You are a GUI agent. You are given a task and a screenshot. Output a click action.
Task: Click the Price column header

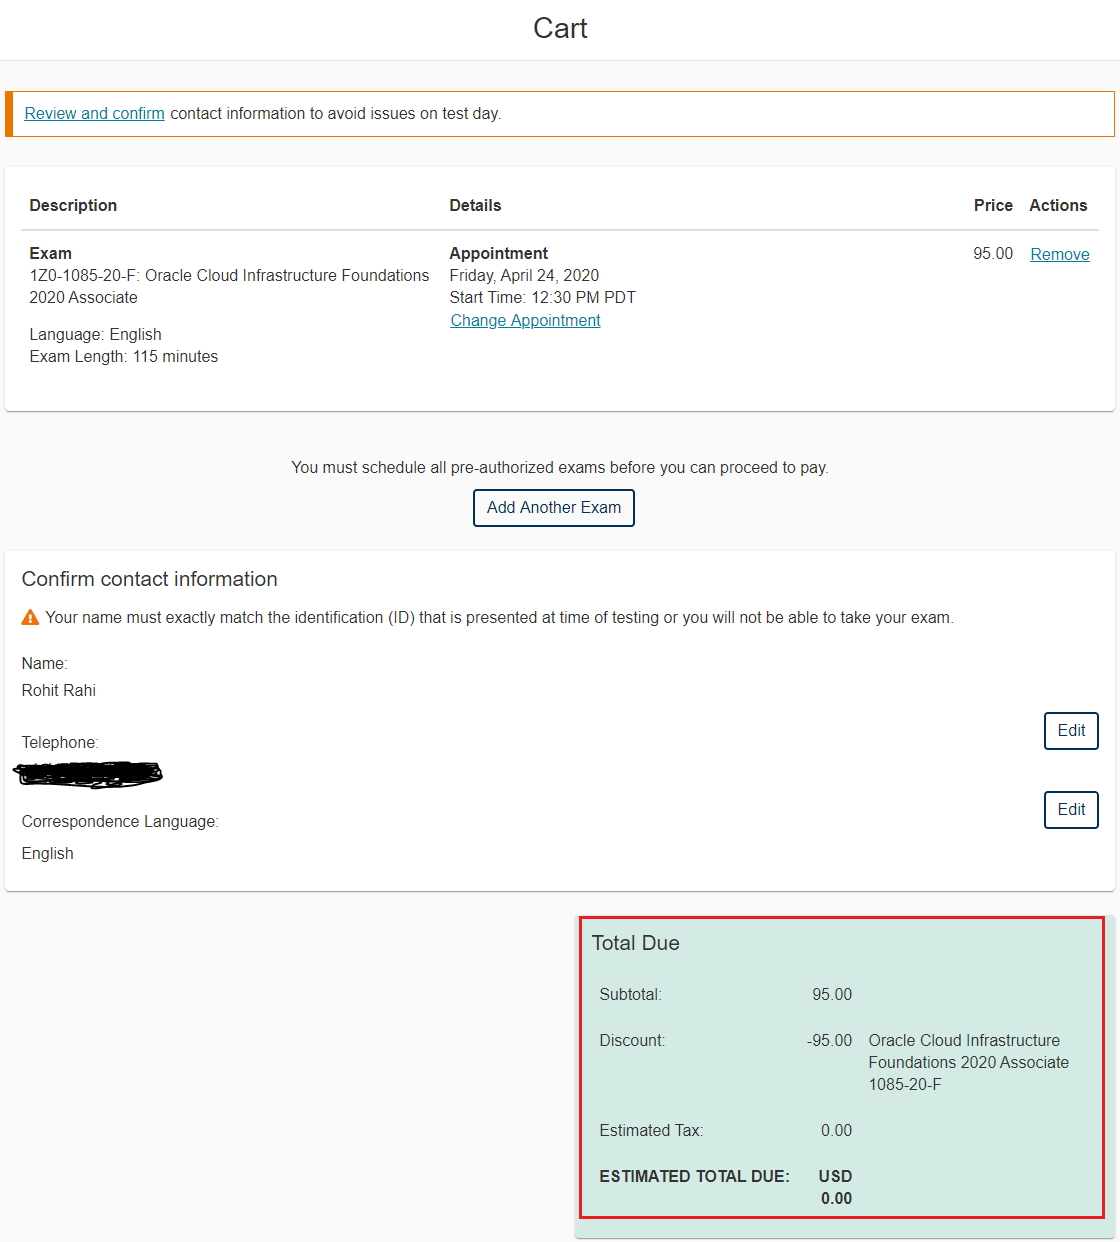pyautogui.click(x=992, y=205)
